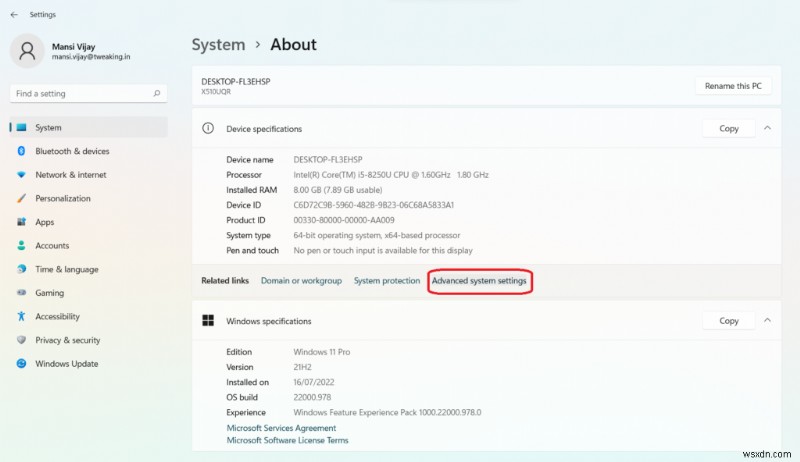Viewport: 800px width, 462px height.
Task: Collapse the Windows specifications section
Action: 767,320
